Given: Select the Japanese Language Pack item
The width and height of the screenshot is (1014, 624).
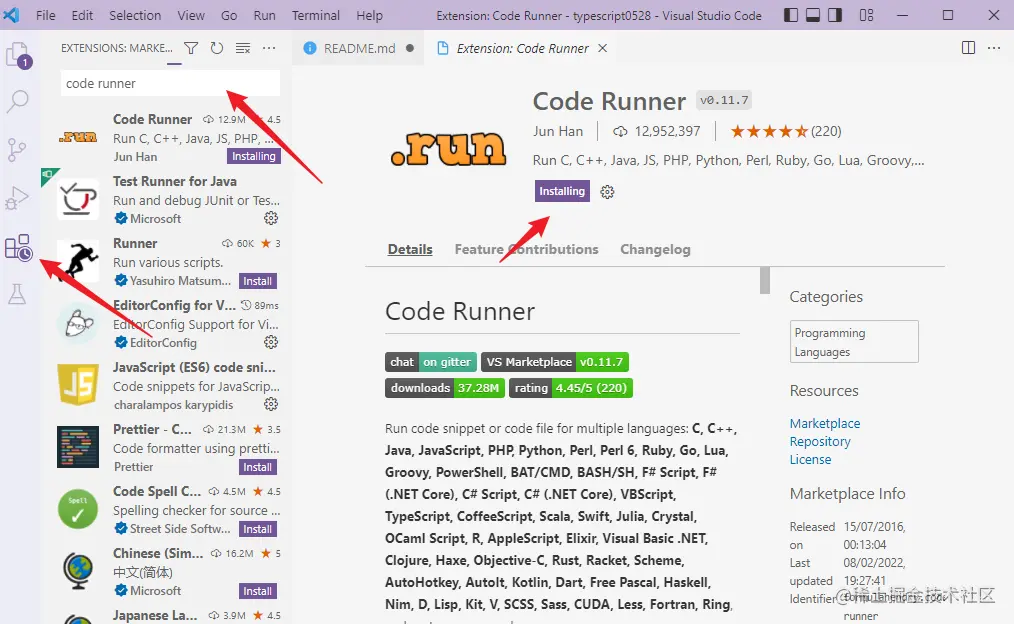Looking at the screenshot, I should click(165, 615).
